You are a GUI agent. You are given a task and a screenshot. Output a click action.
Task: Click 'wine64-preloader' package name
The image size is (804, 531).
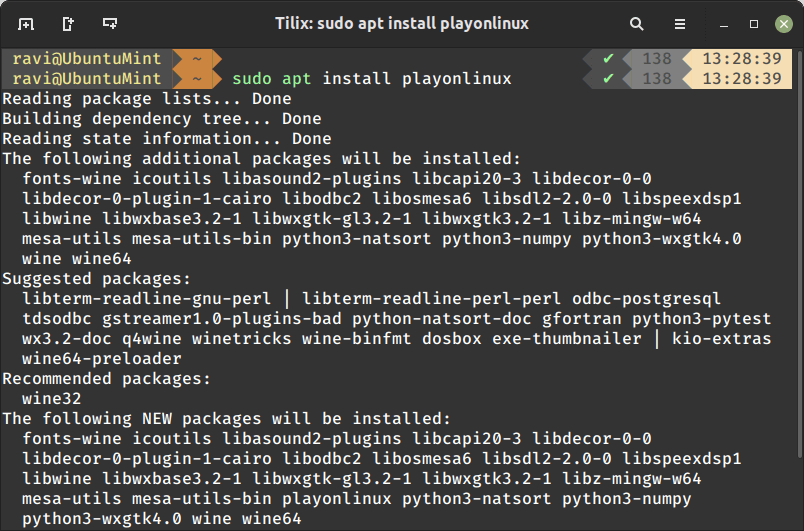coord(102,358)
